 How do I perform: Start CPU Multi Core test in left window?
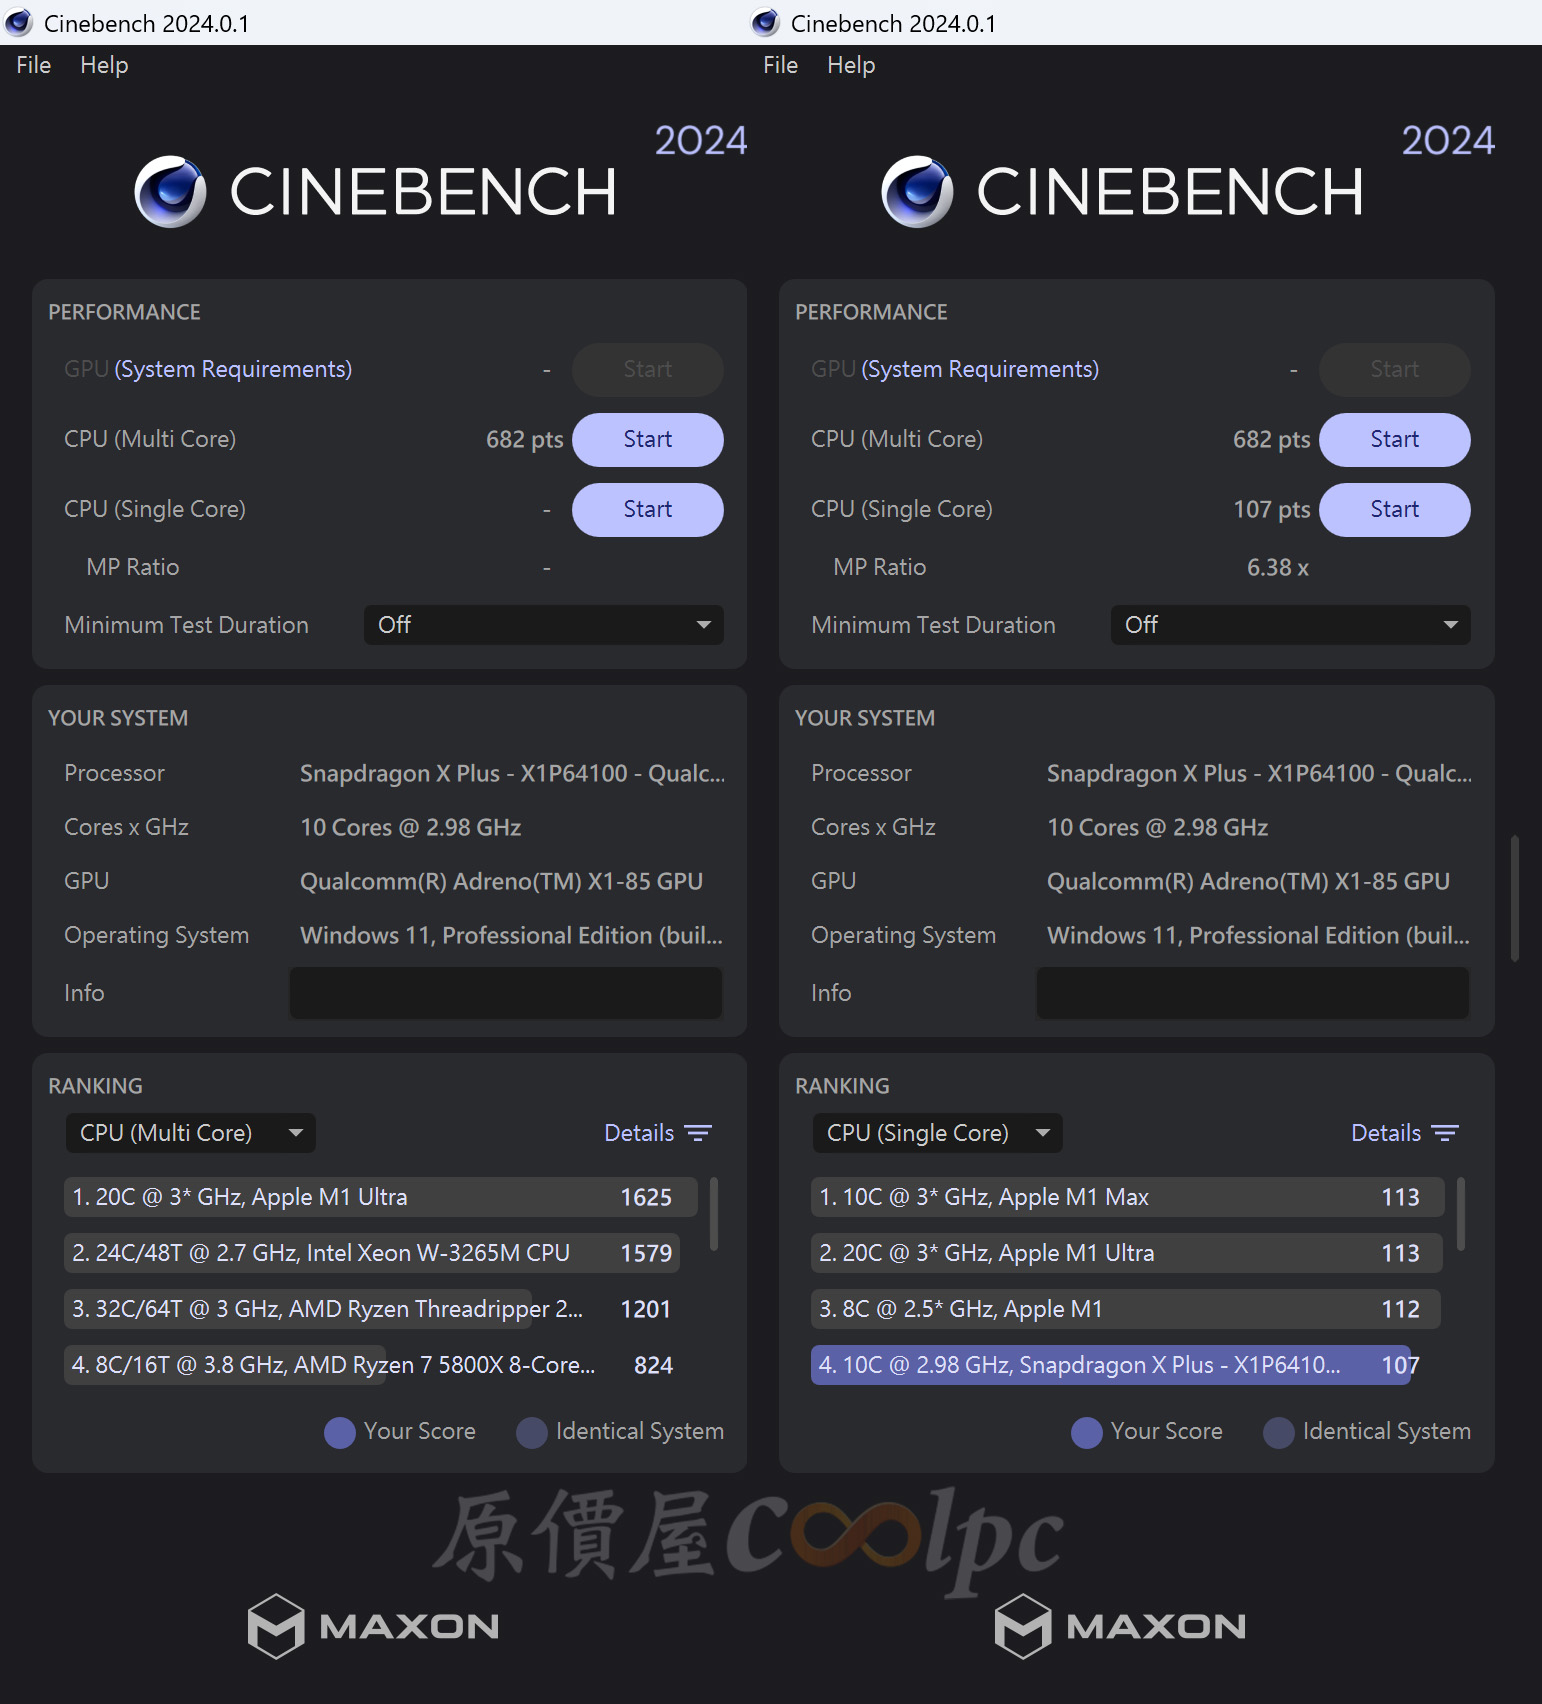click(x=647, y=440)
